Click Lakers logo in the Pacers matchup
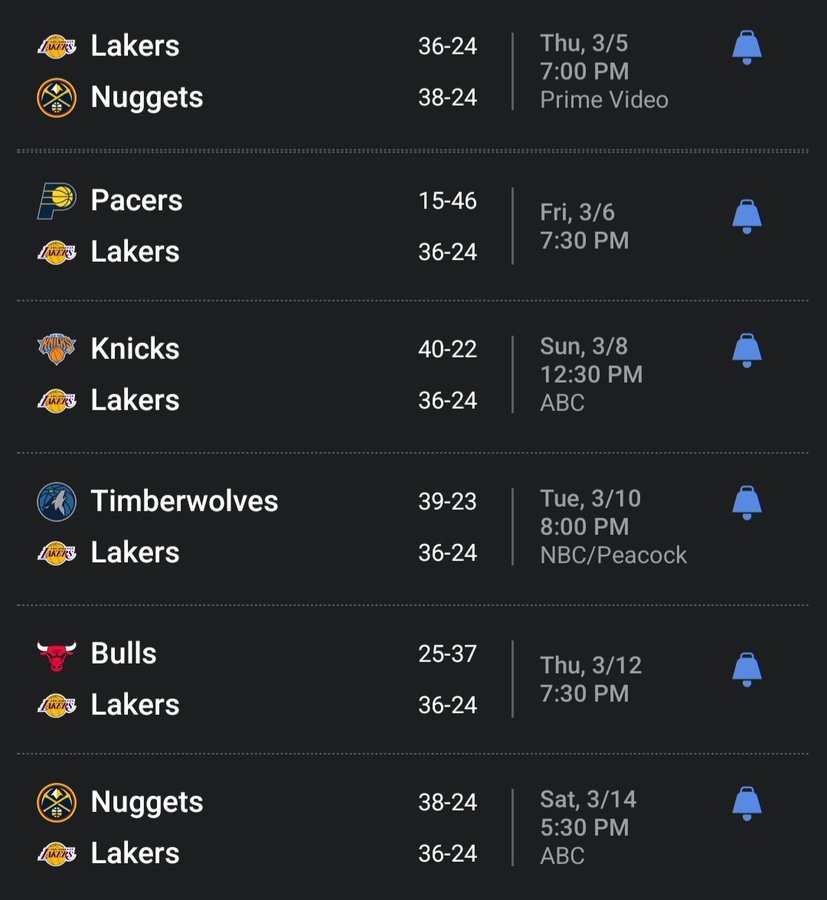Image resolution: width=827 pixels, height=900 pixels. click(57, 252)
